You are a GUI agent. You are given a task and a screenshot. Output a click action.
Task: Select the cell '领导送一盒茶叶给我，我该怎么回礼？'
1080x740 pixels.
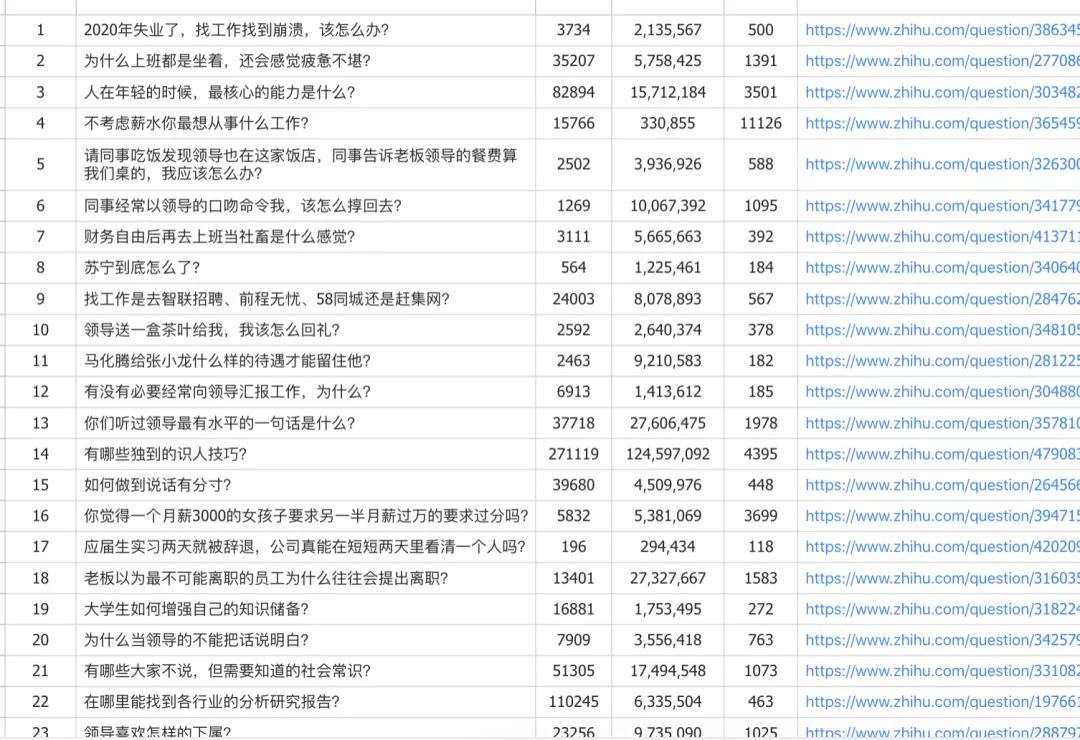pyautogui.click(x=306, y=330)
